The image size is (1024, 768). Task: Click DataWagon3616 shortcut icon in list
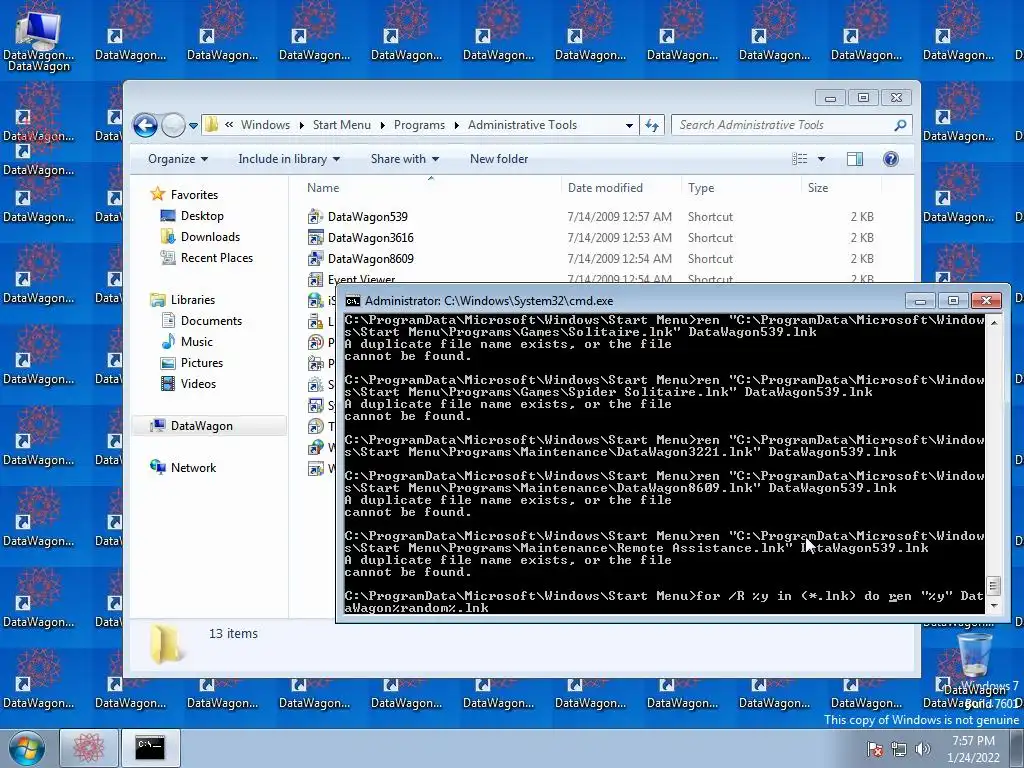tap(315, 238)
